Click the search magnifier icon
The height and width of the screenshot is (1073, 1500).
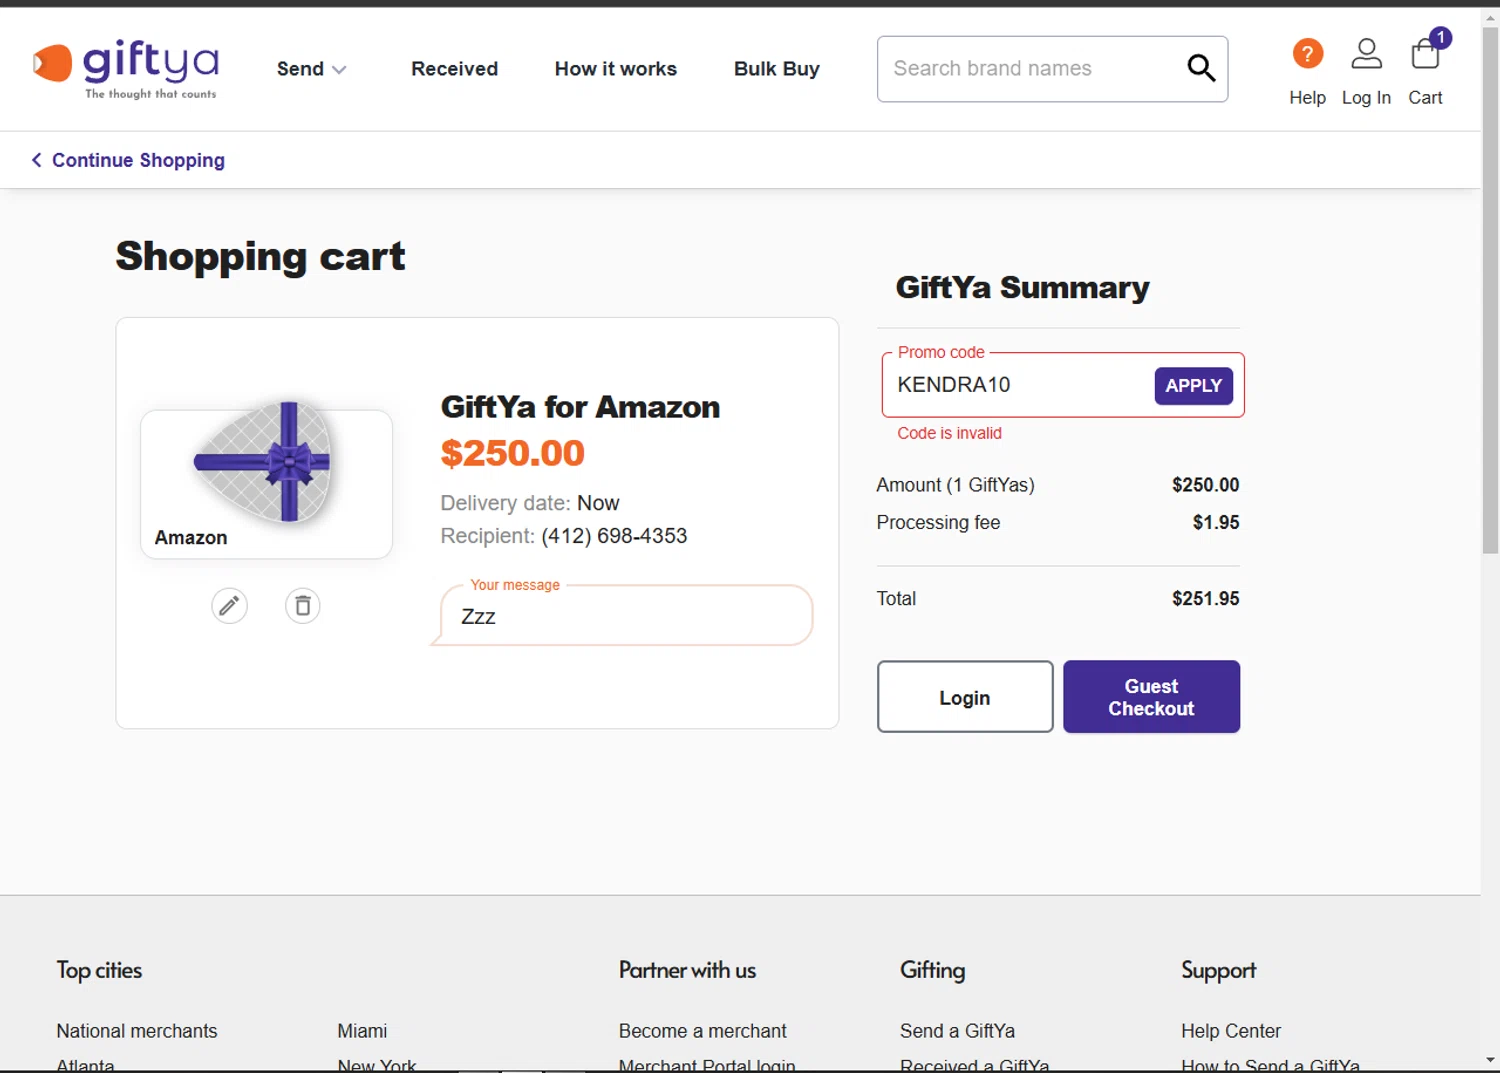1201,68
